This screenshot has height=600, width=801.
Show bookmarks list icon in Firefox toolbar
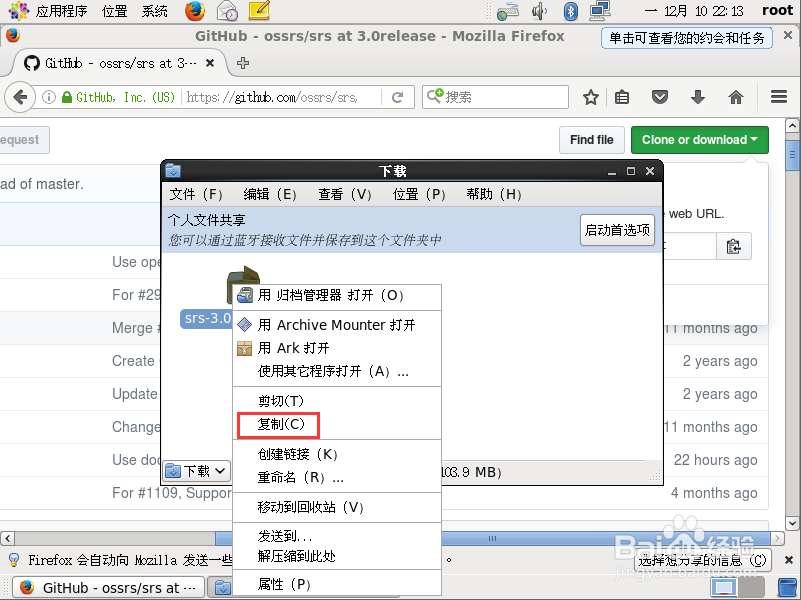coord(622,97)
